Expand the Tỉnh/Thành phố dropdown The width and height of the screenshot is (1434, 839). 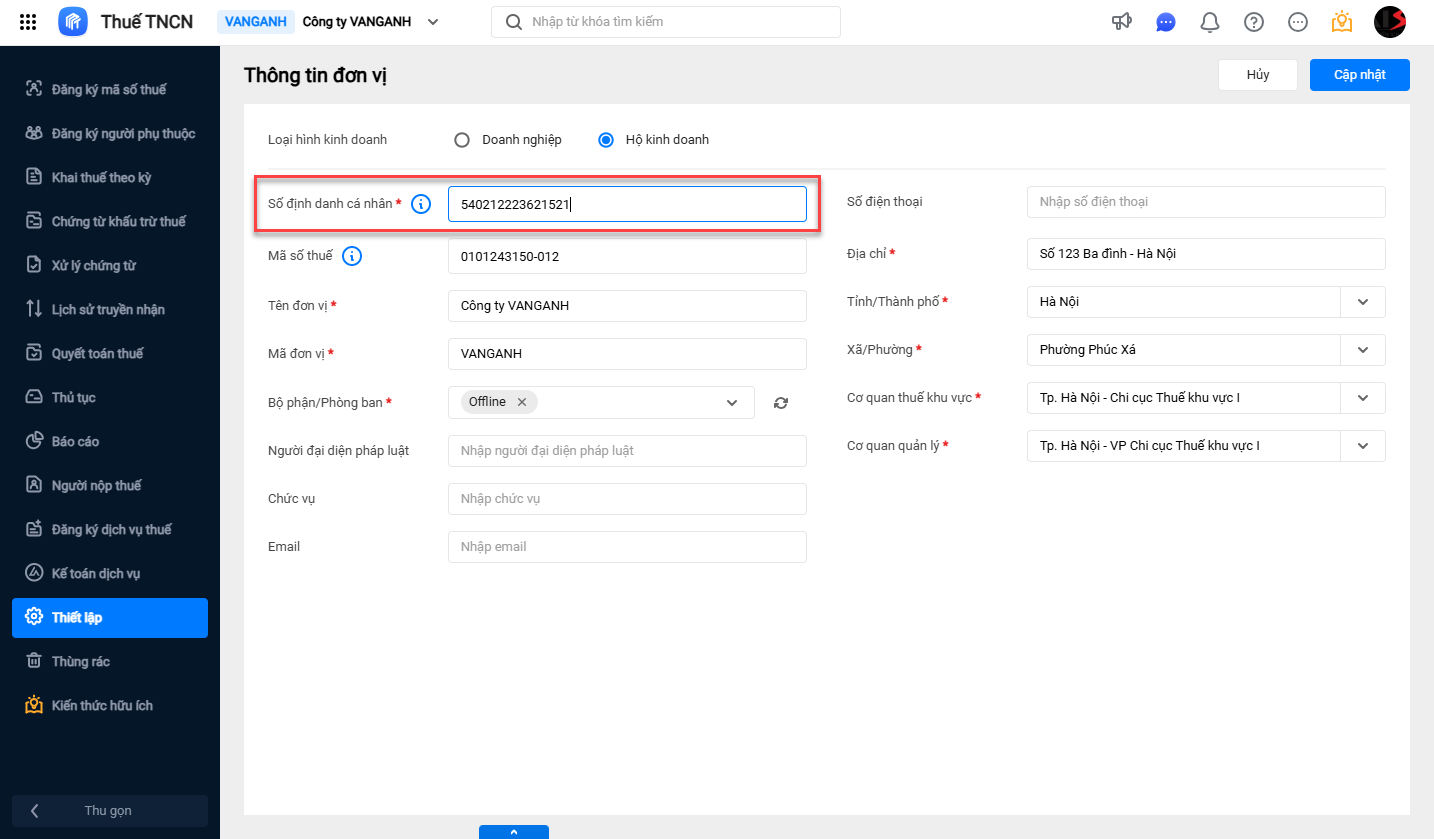[1362, 302]
